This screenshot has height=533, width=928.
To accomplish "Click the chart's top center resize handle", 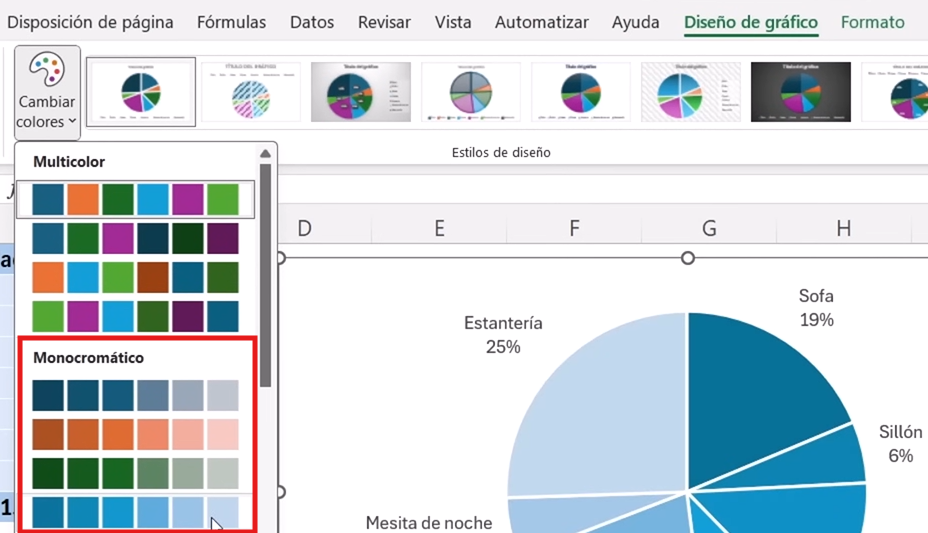I will [688, 258].
